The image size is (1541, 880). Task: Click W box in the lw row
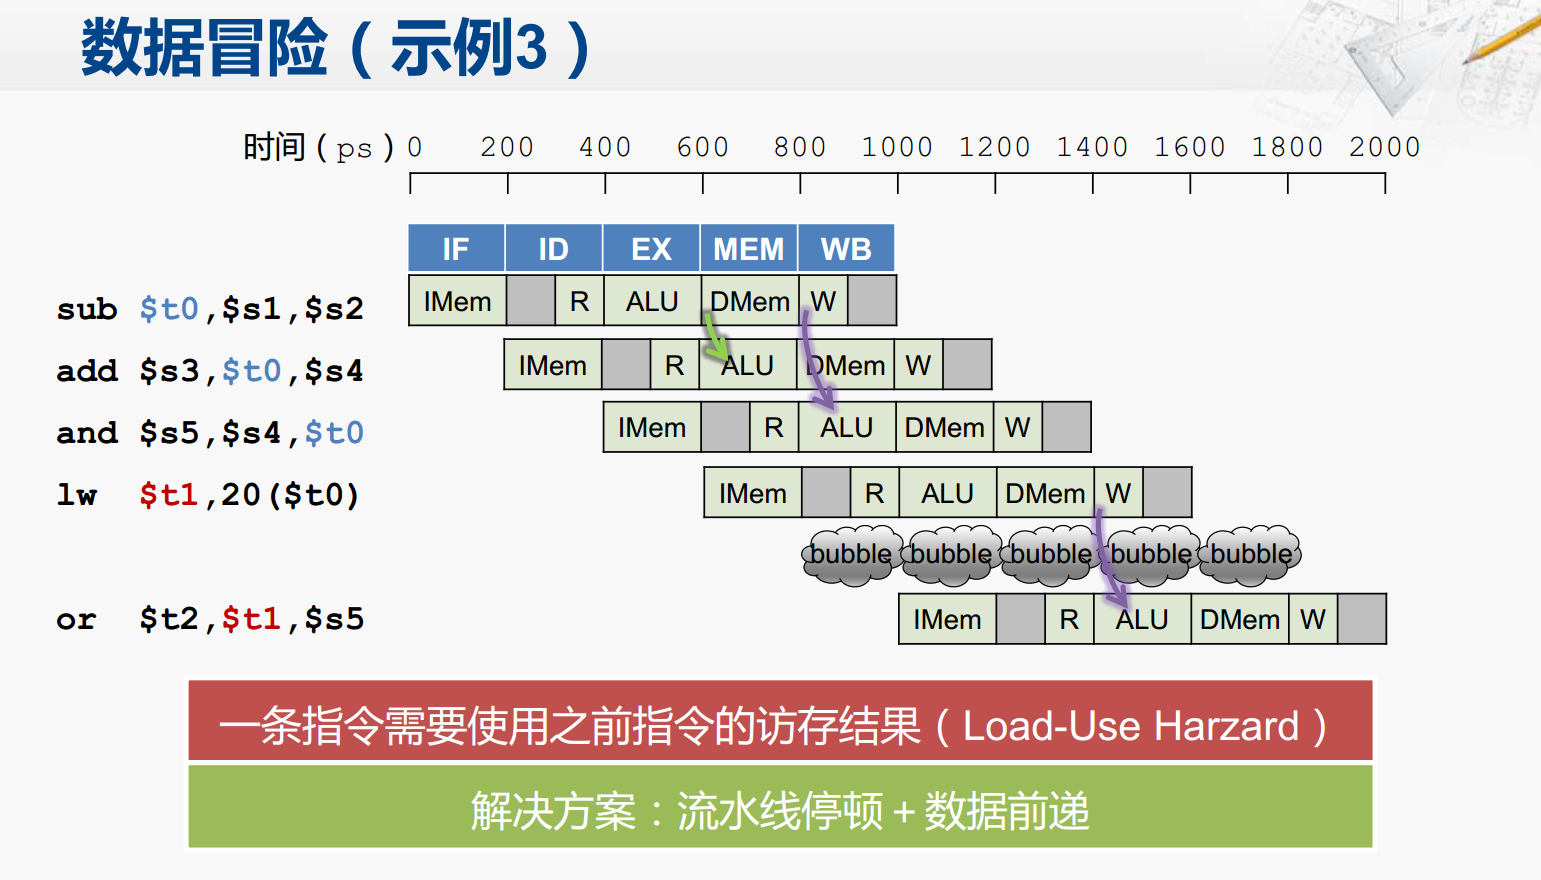[1119, 493]
